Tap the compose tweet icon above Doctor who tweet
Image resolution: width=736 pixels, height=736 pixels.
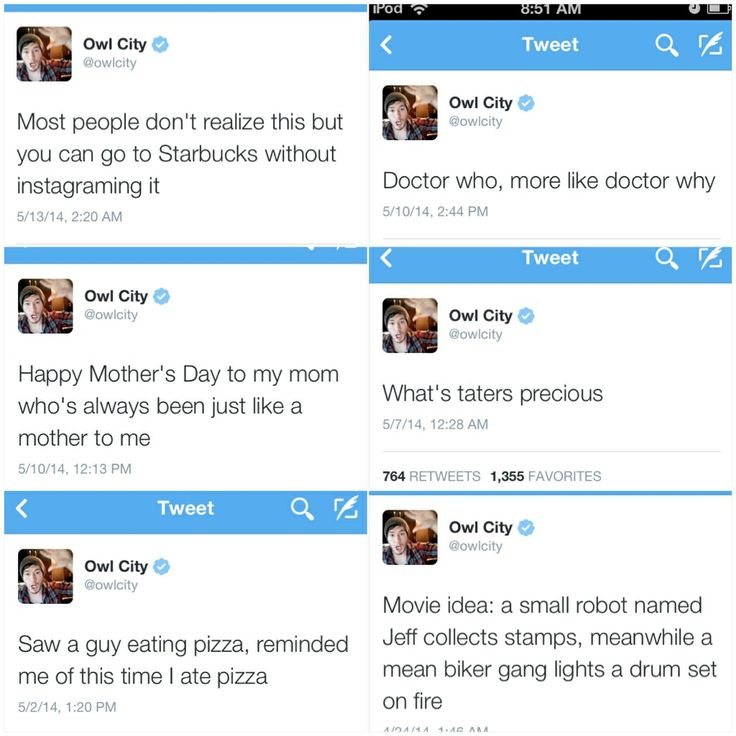[710, 44]
